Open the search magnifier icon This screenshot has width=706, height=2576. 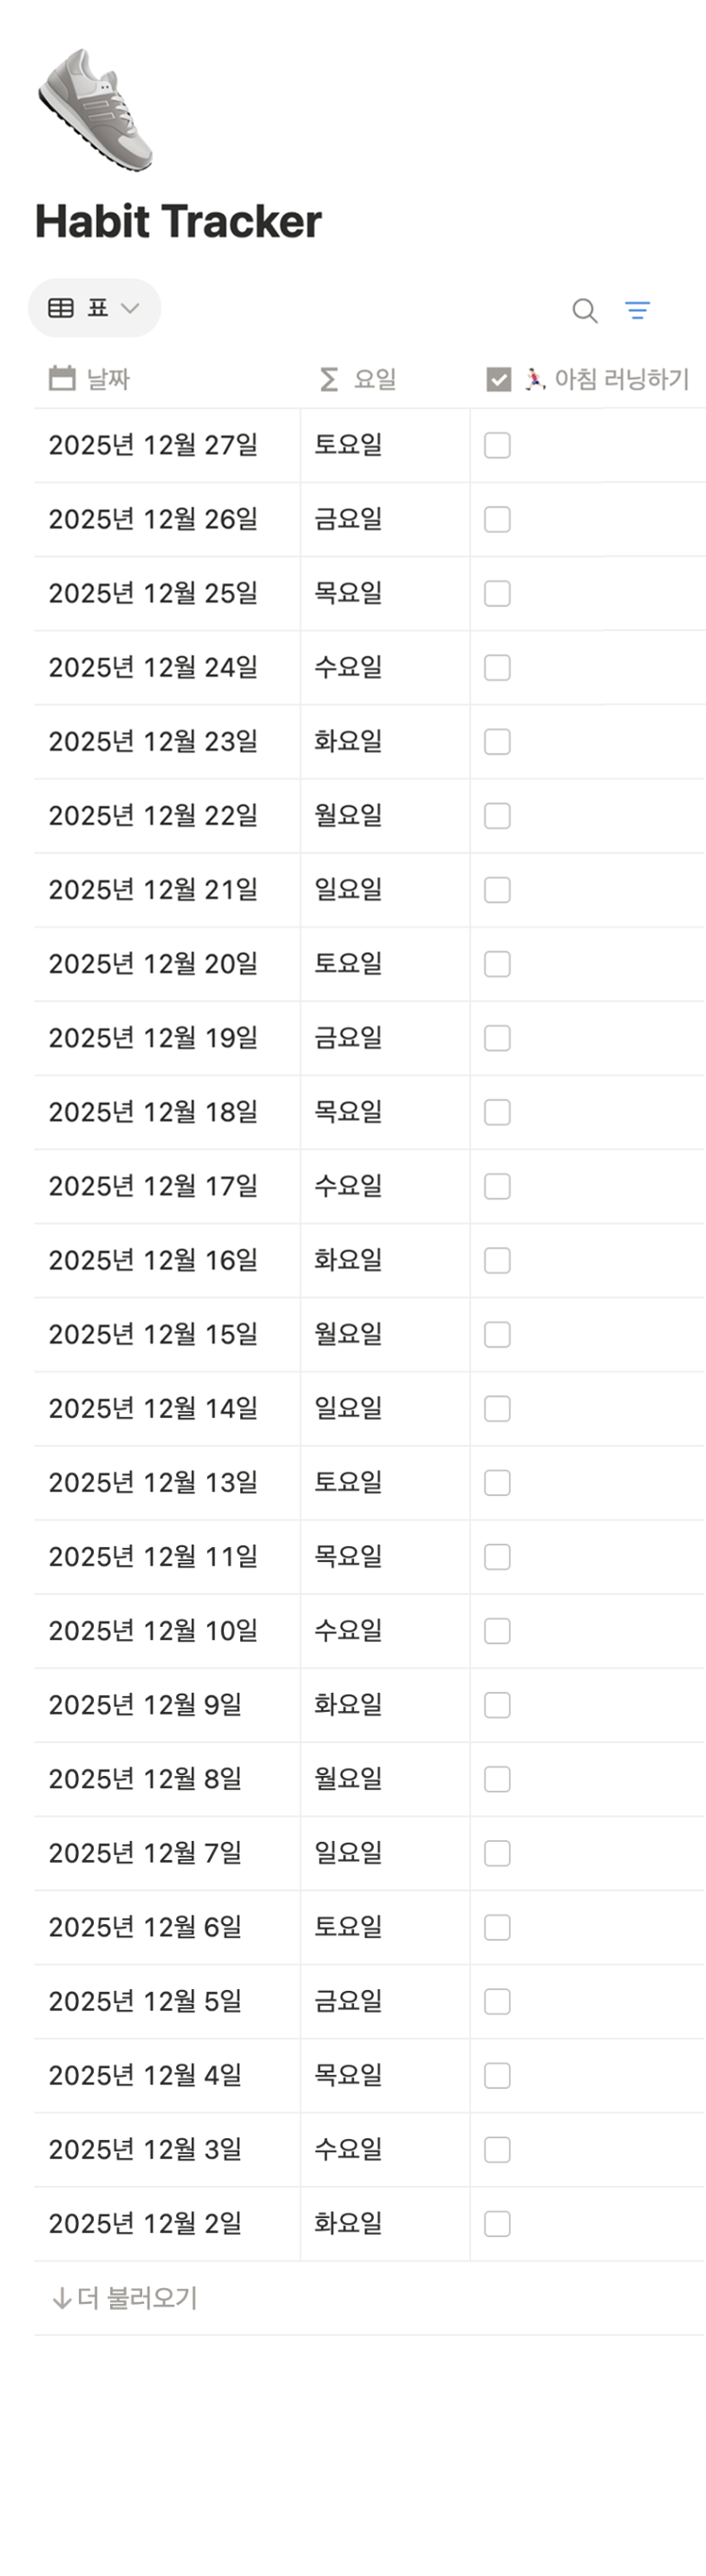coord(585,311)
